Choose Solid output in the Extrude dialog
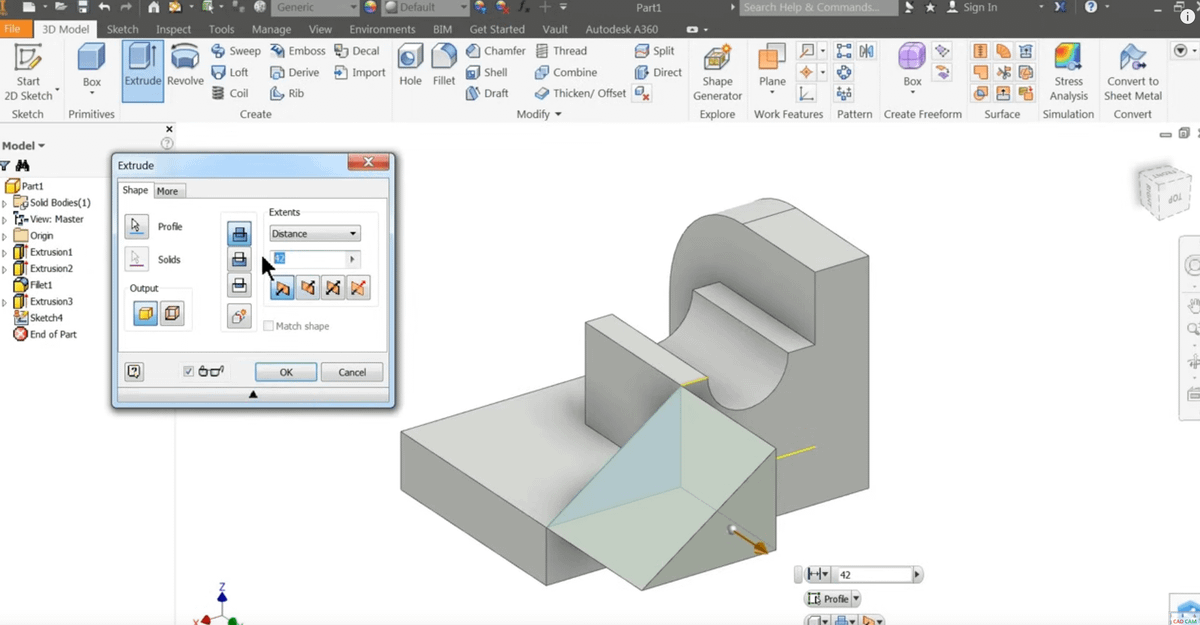This screenshot has height=625, width=1200. (146, 314)
